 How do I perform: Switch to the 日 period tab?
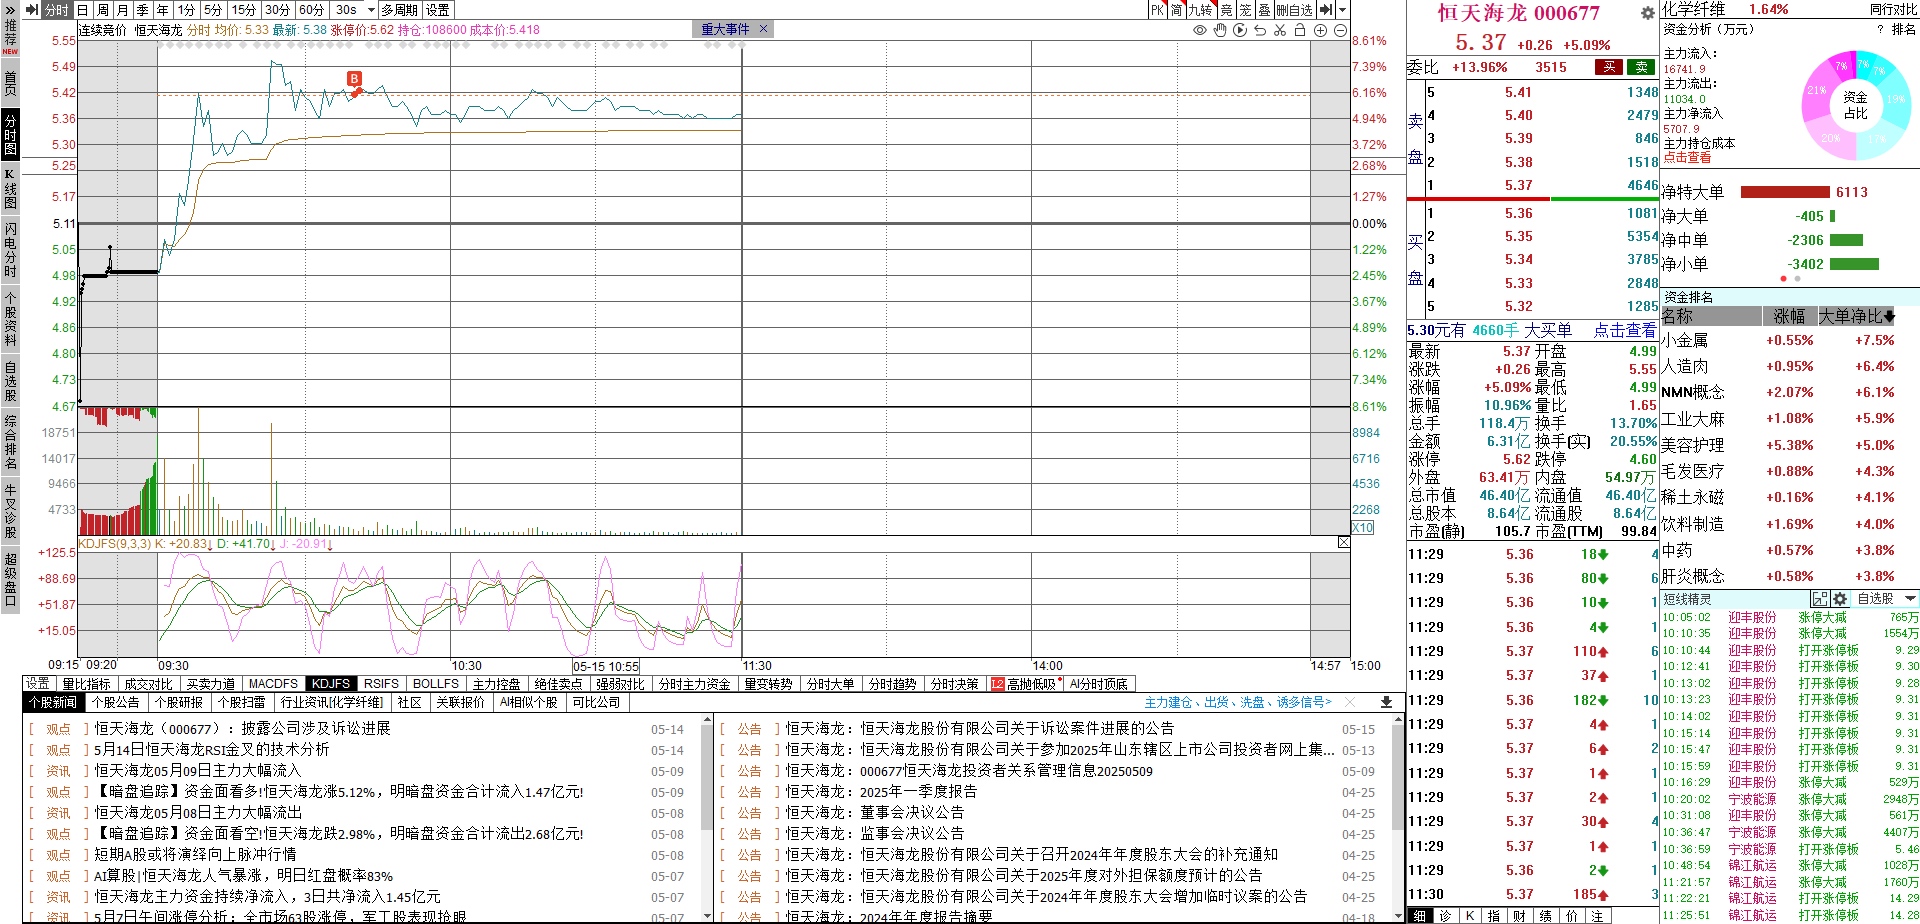[x=83, y=10]
